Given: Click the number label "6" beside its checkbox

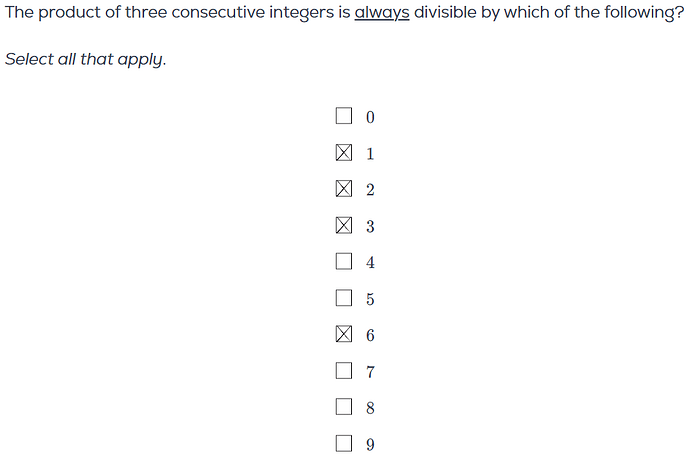Looking at the screenshot, I should point(370,336).
